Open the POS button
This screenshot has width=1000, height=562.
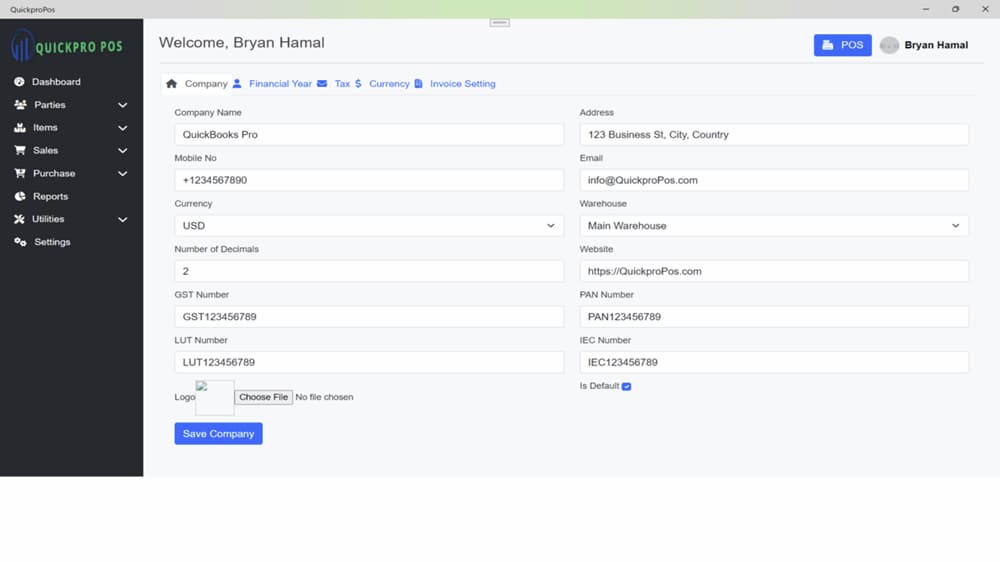[842, 45]
